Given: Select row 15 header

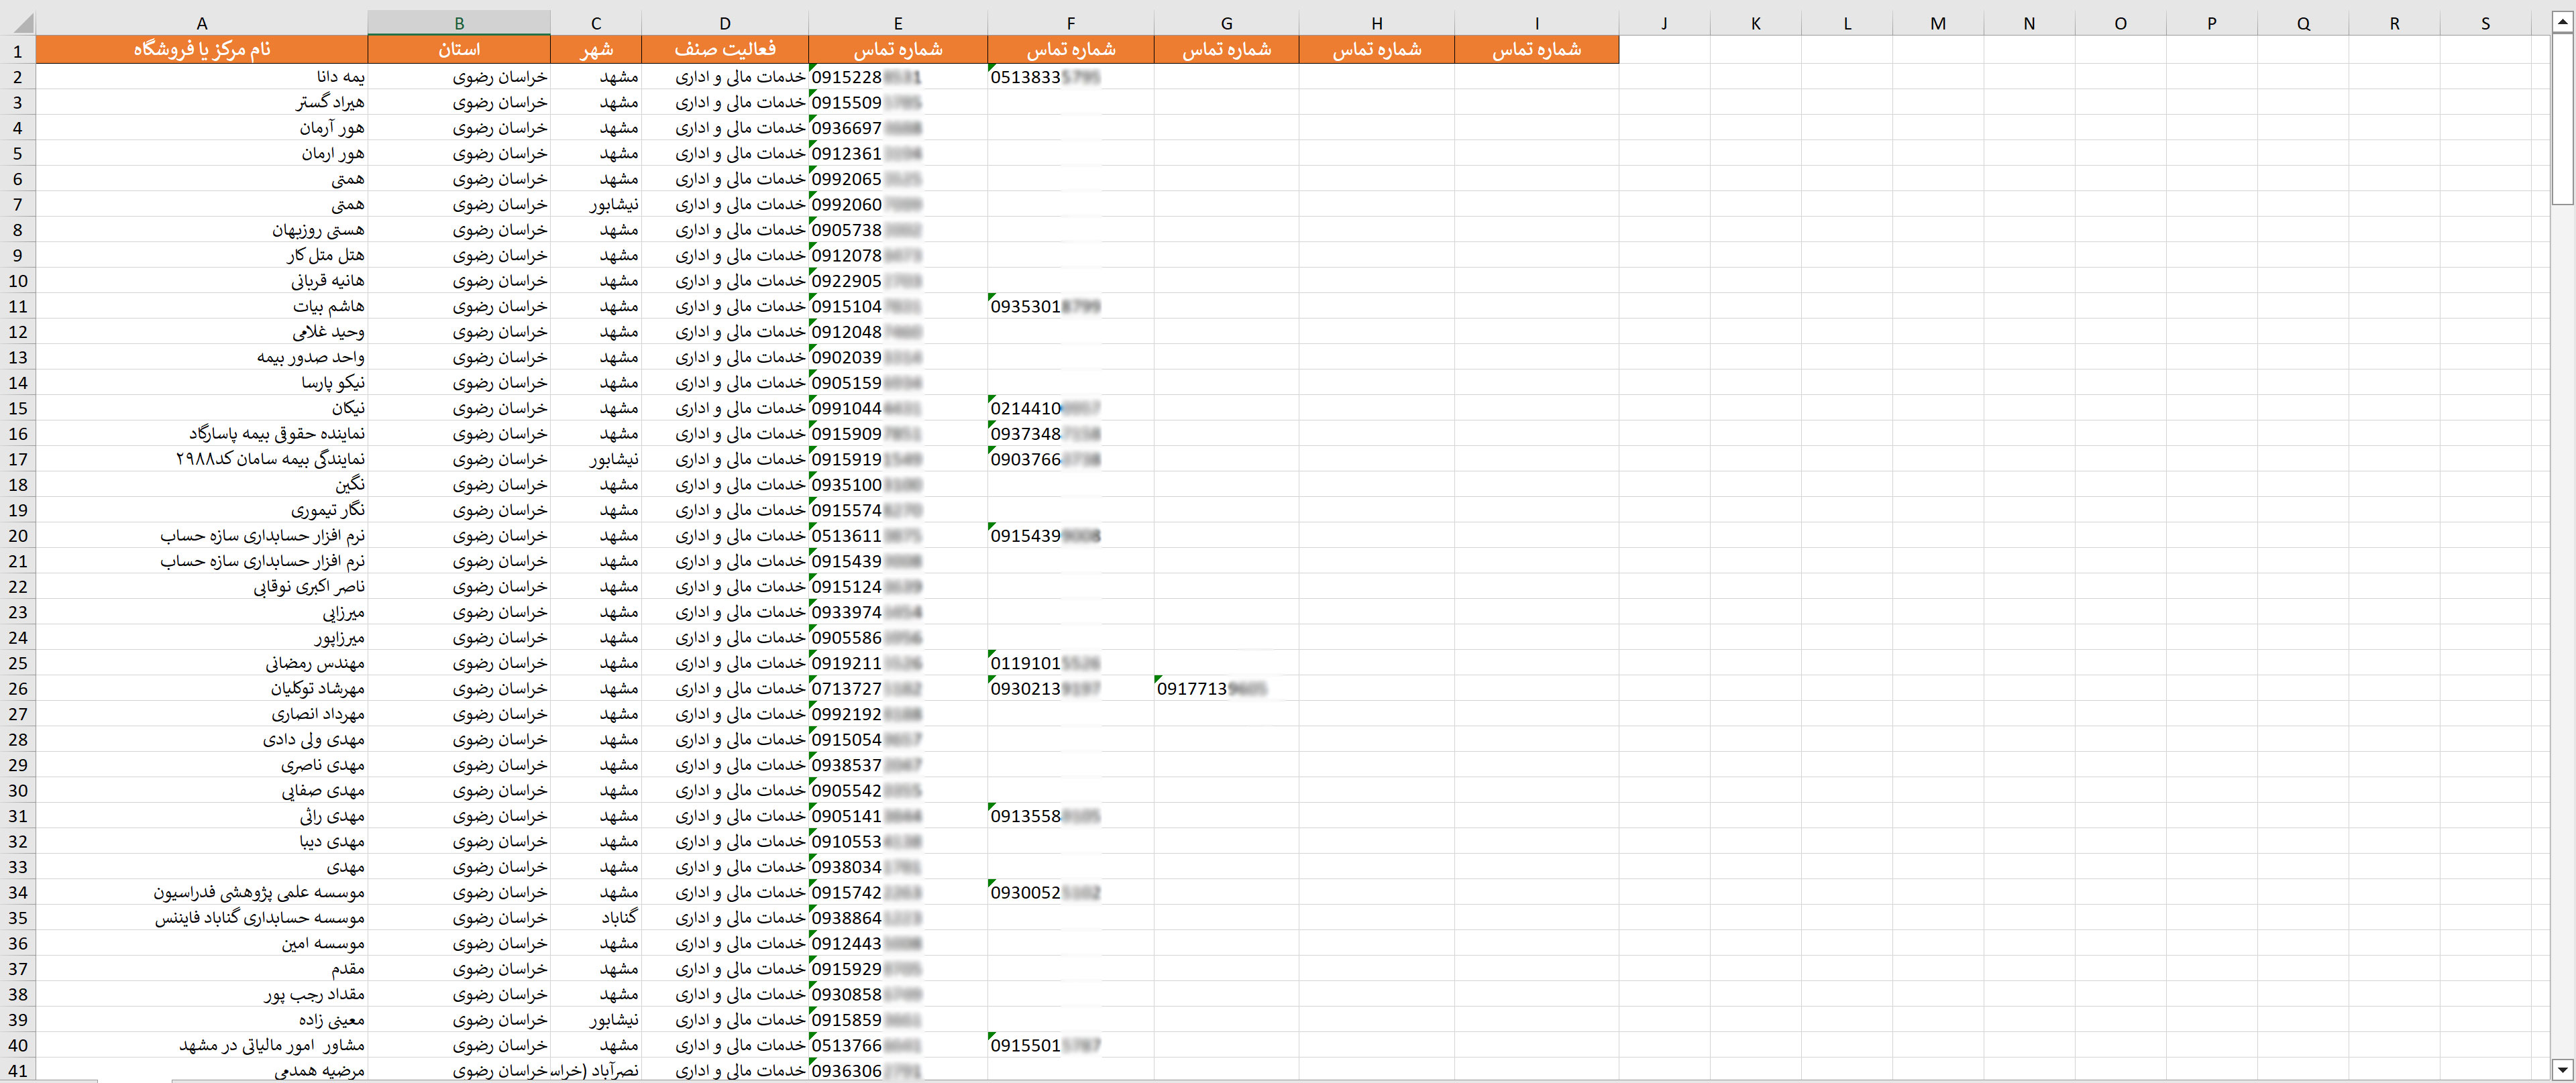Looking at the screenshot, I should [x=17, y=408].
